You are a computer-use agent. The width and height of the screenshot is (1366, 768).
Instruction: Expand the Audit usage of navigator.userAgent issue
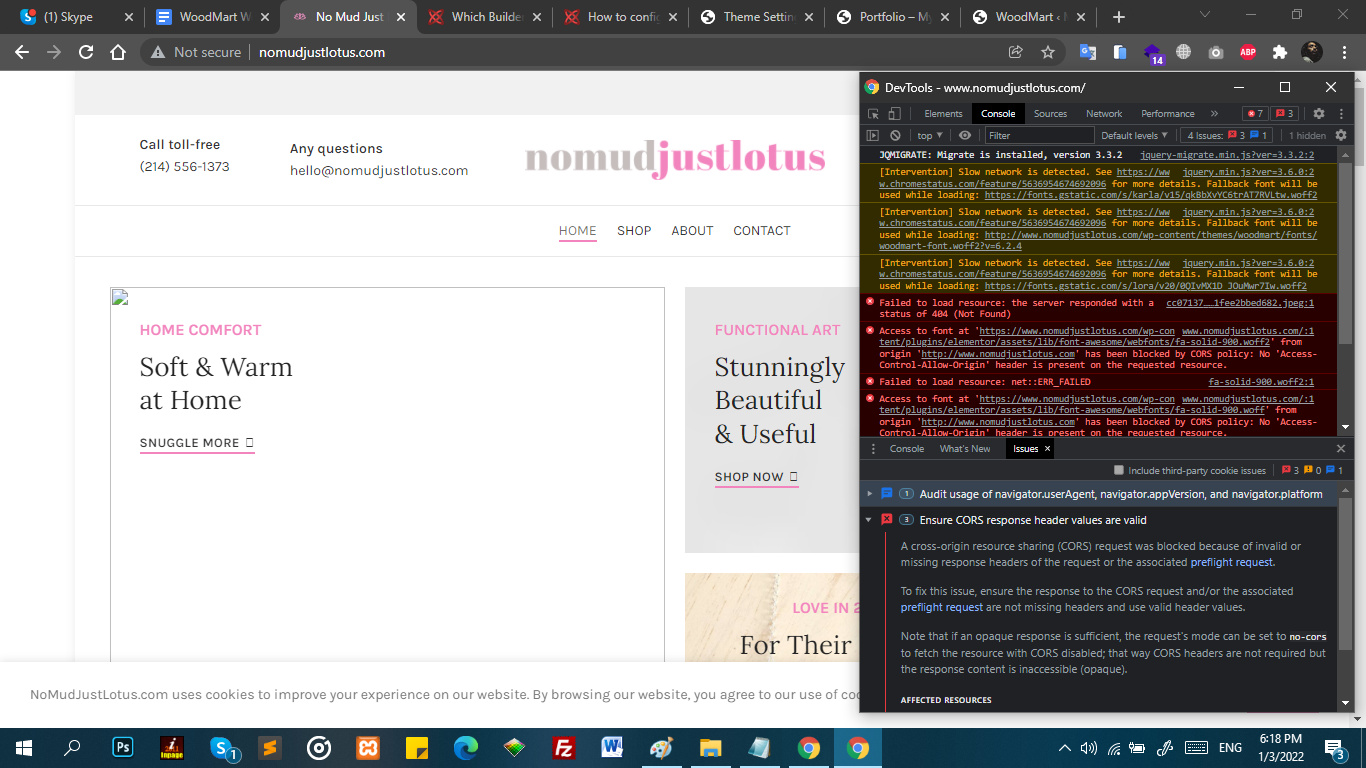pyautogui.click(x=870, y=494)
